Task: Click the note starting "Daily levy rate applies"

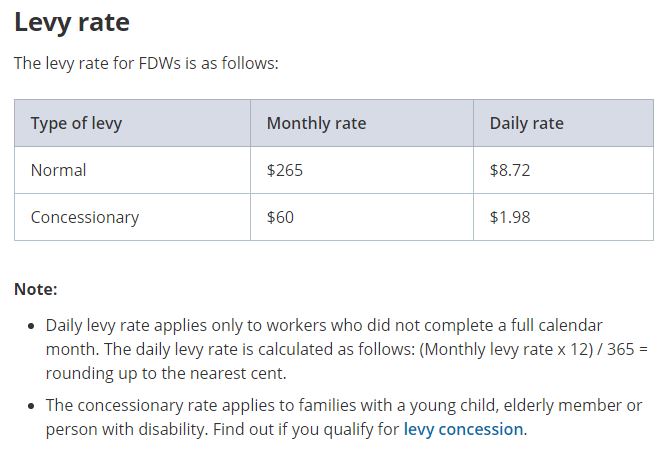Action: [x=320, y=327]
